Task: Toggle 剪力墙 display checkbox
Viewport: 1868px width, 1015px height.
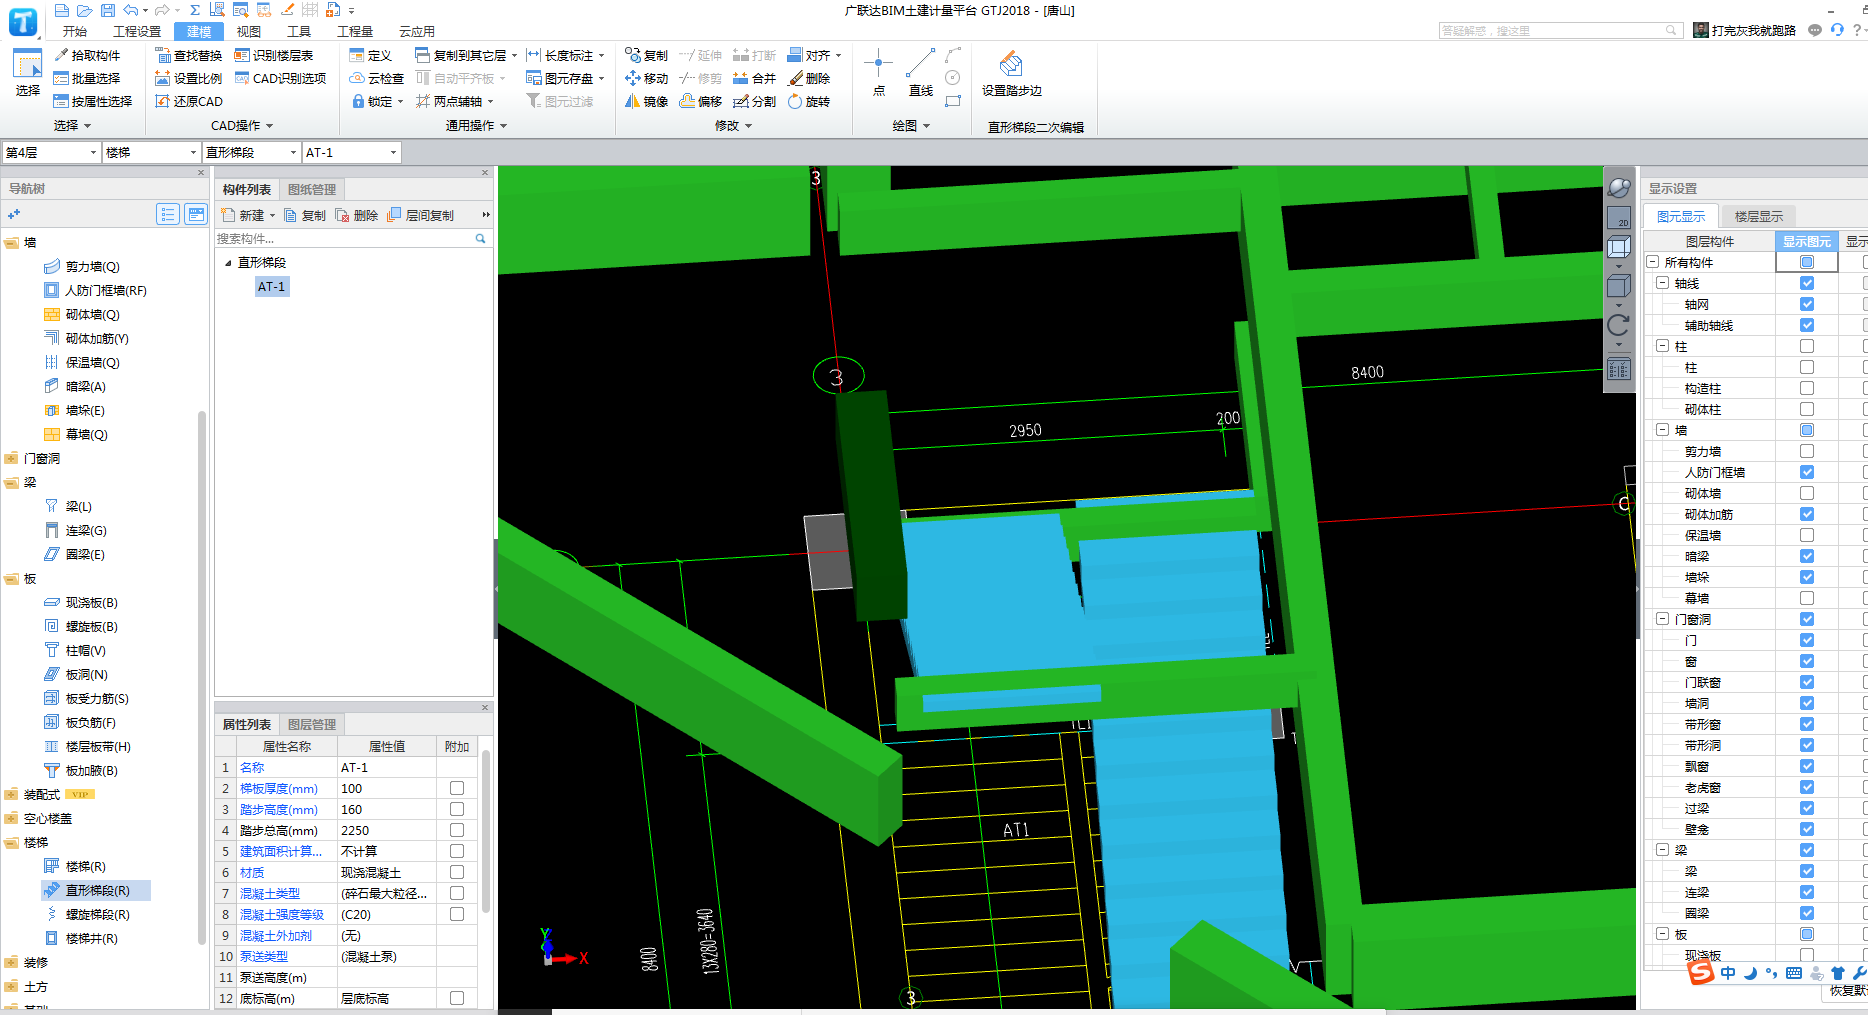Action: (1807, 451)
